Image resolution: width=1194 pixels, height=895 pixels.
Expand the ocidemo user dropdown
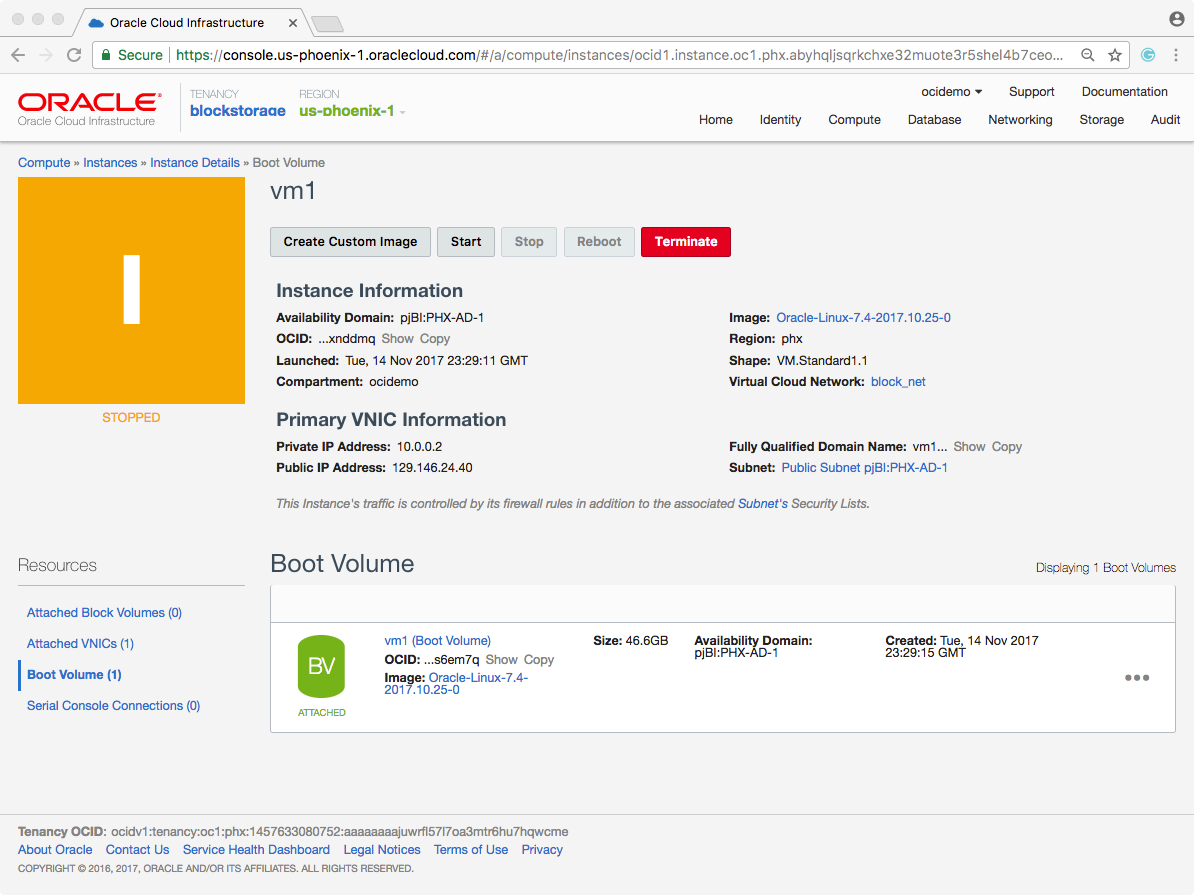click(951, 92)
